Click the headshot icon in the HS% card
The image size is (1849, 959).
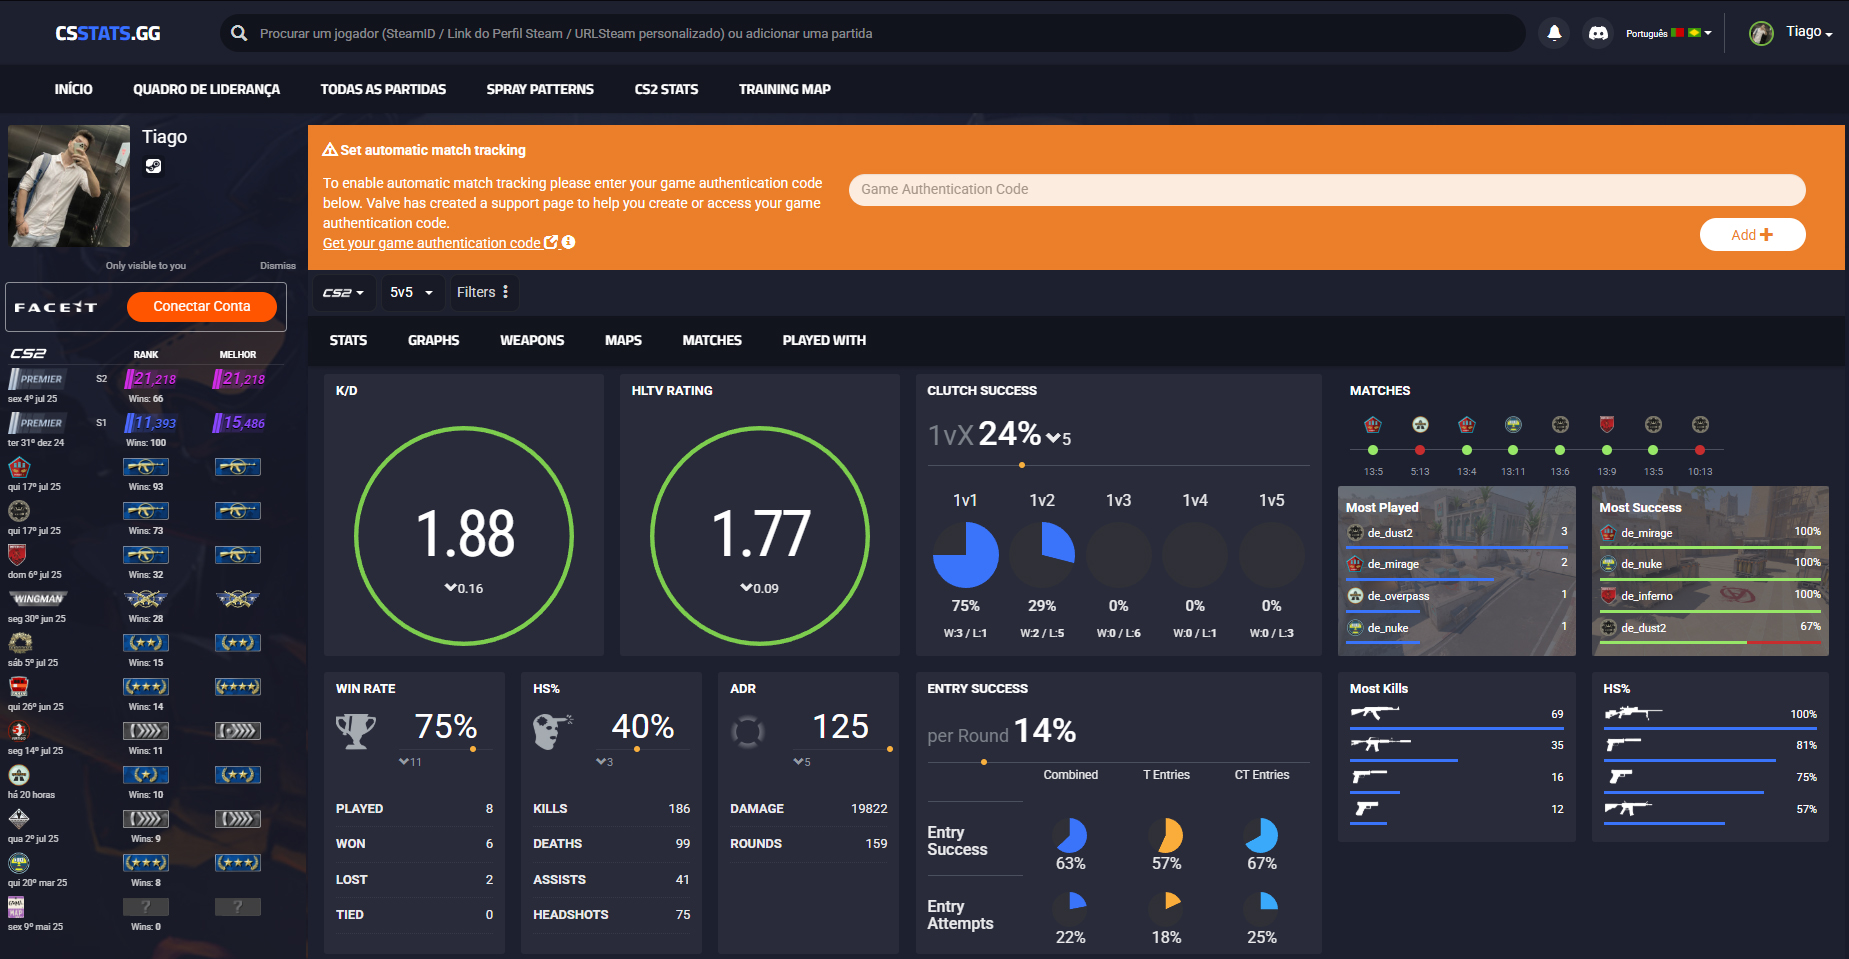point(553,731)
